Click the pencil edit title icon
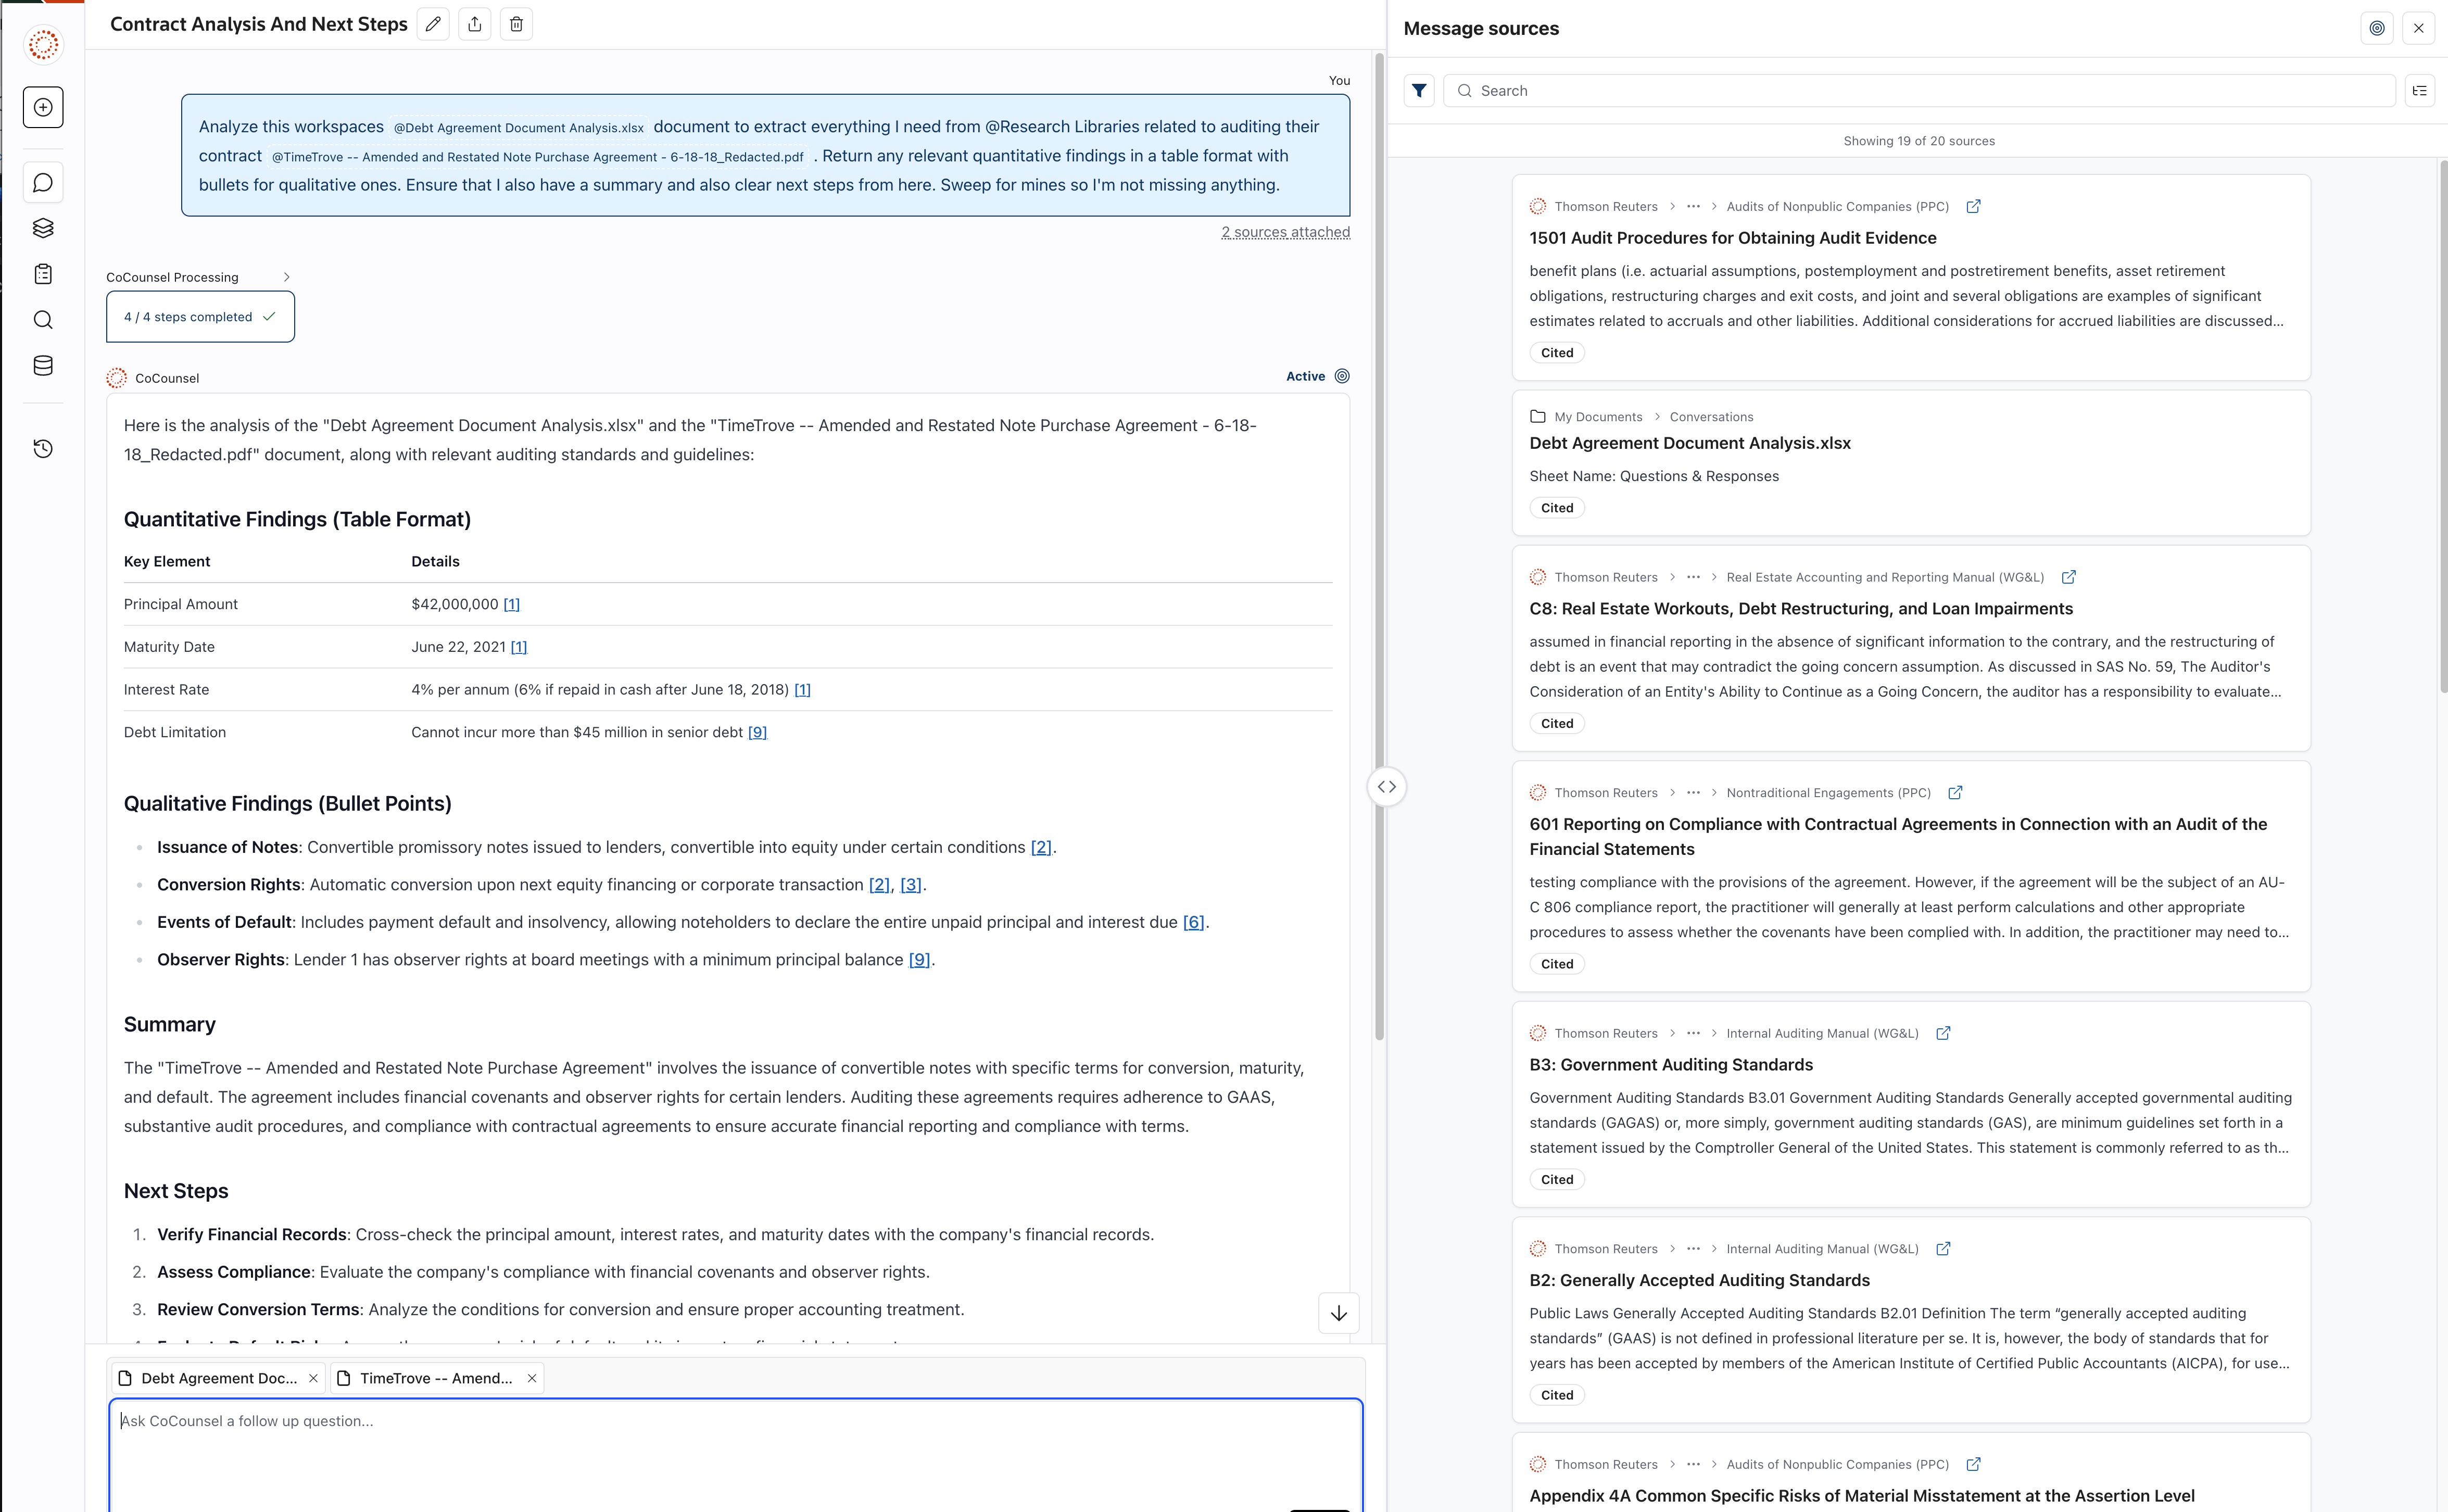The image size is (2448, 1512). pyautogui.click(x=433, y=24)
